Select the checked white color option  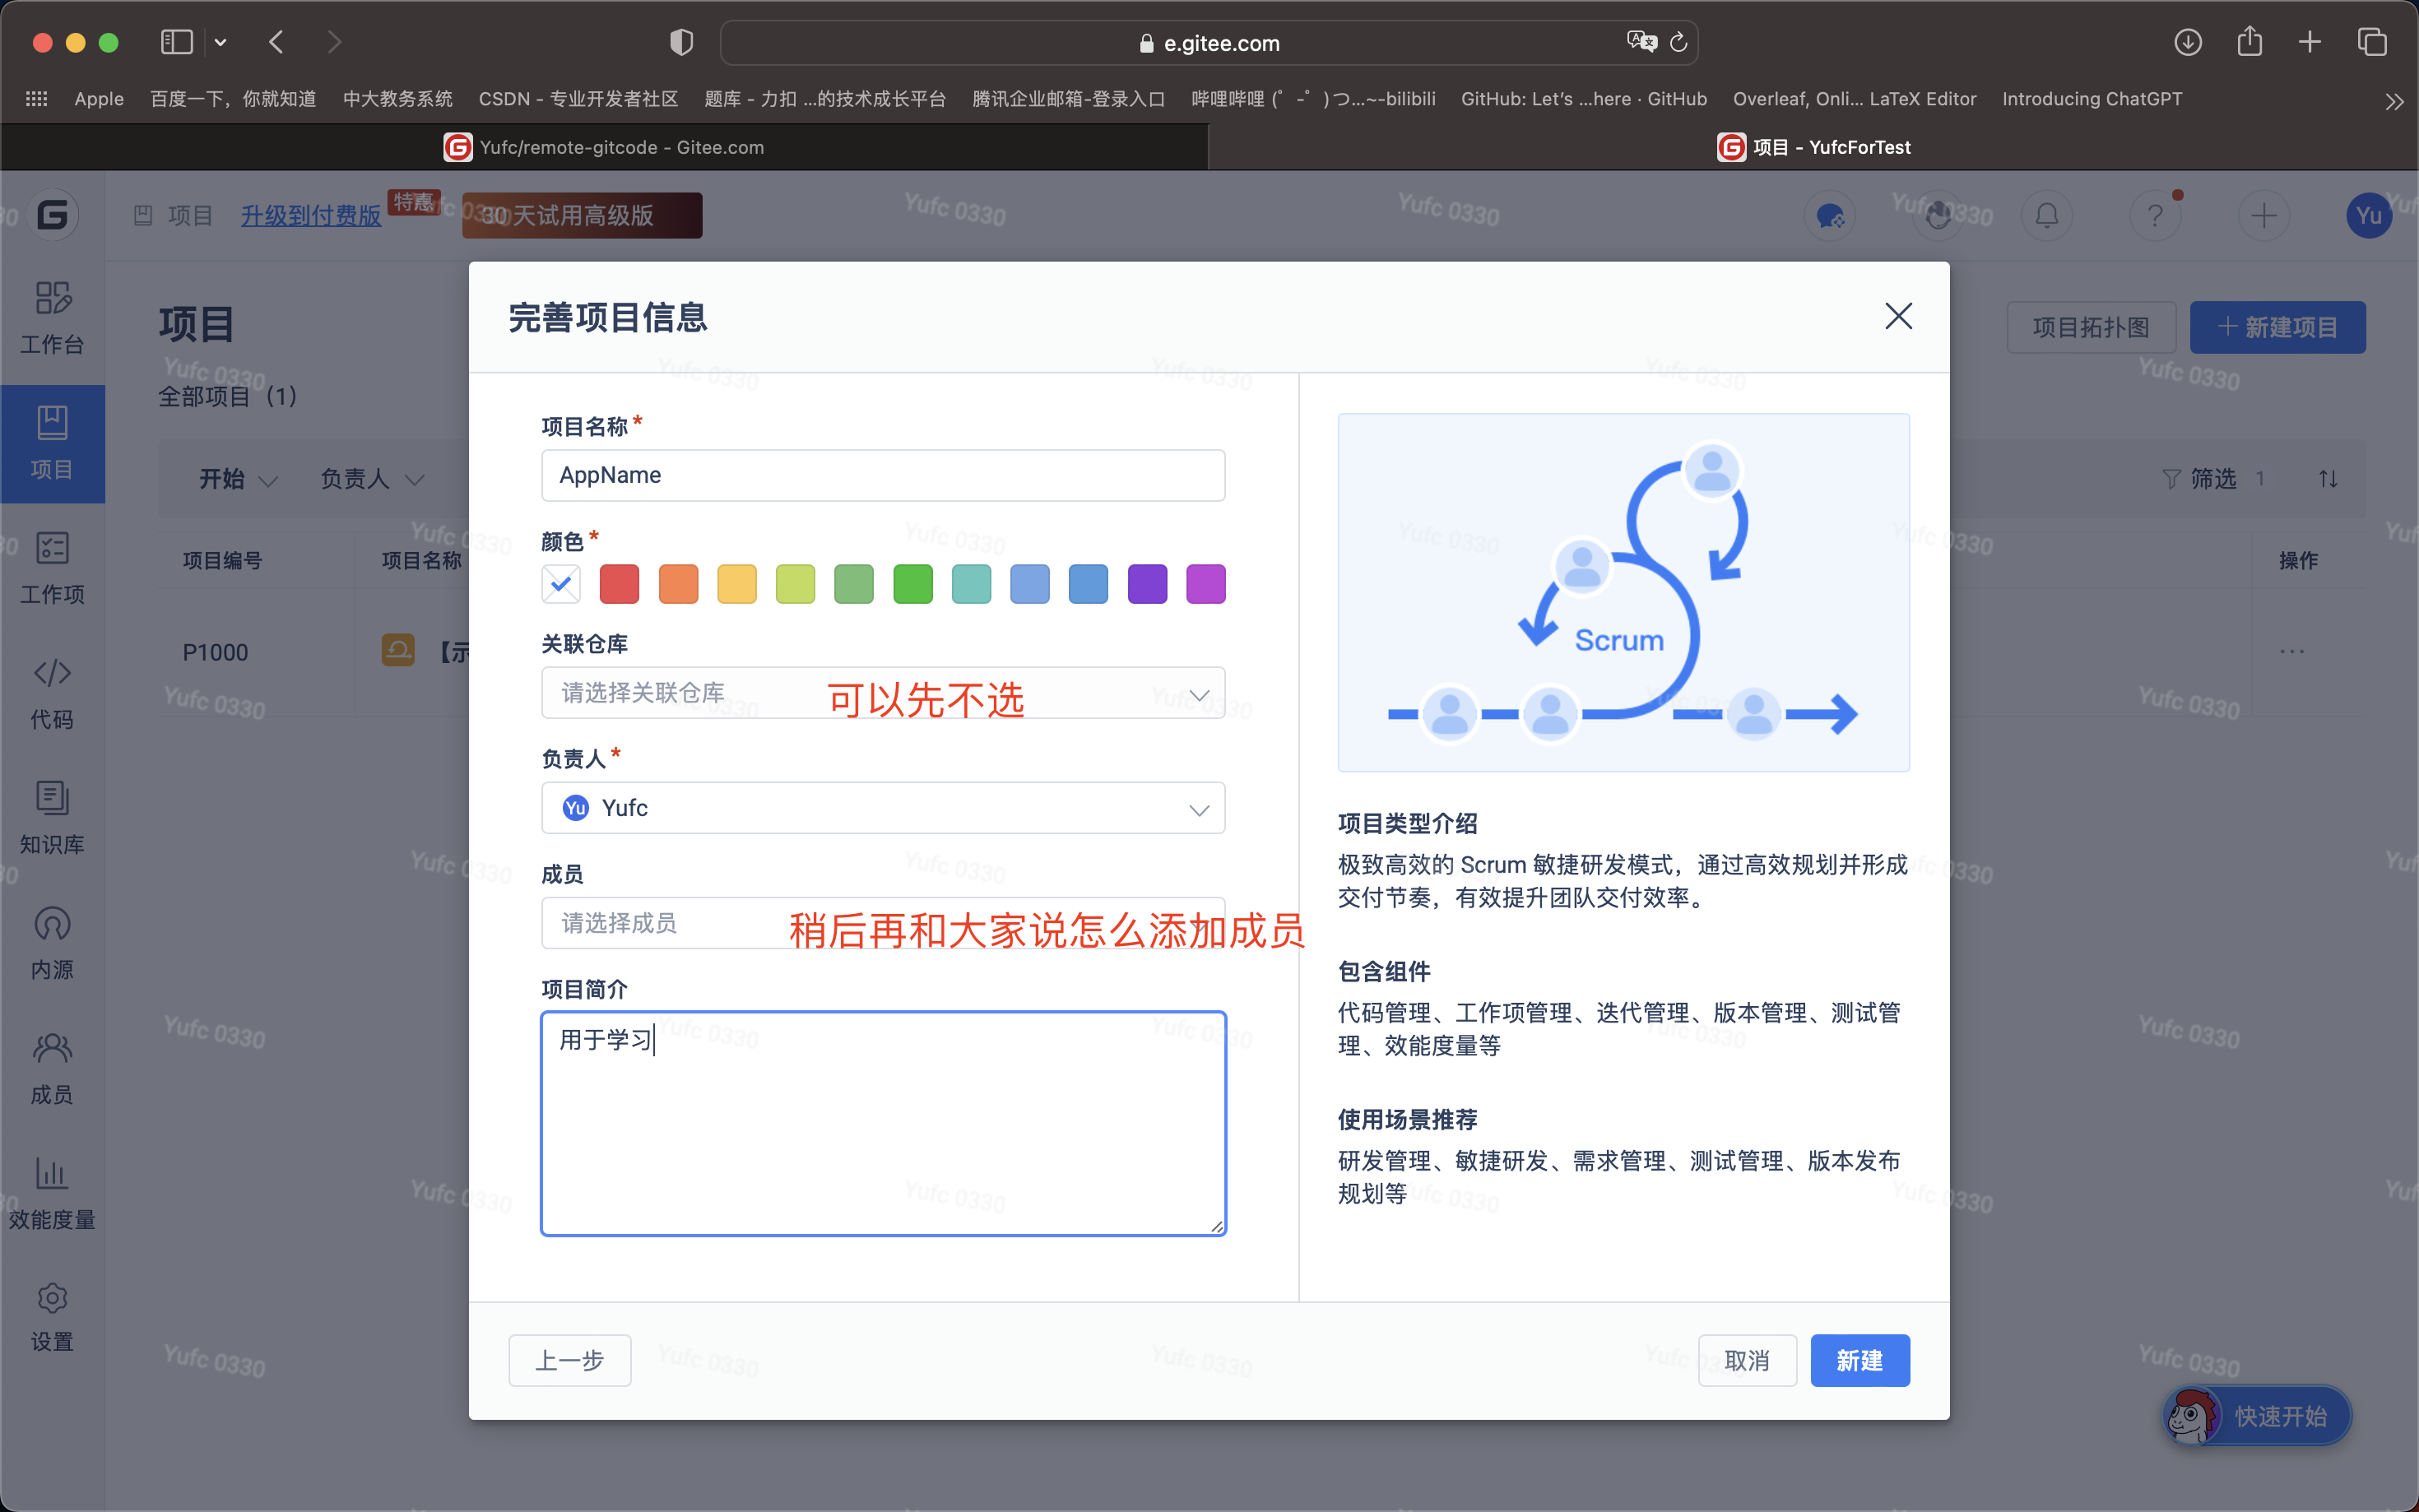[561, 584]
